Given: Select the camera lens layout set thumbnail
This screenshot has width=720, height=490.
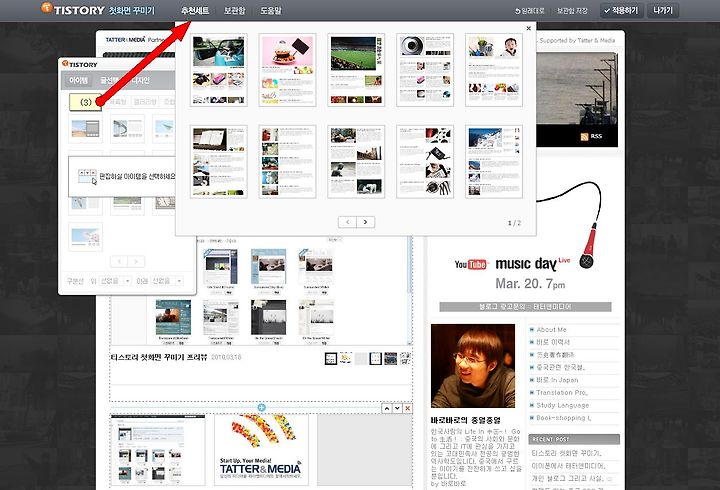Looking at the screenshot, I should 425,70.
